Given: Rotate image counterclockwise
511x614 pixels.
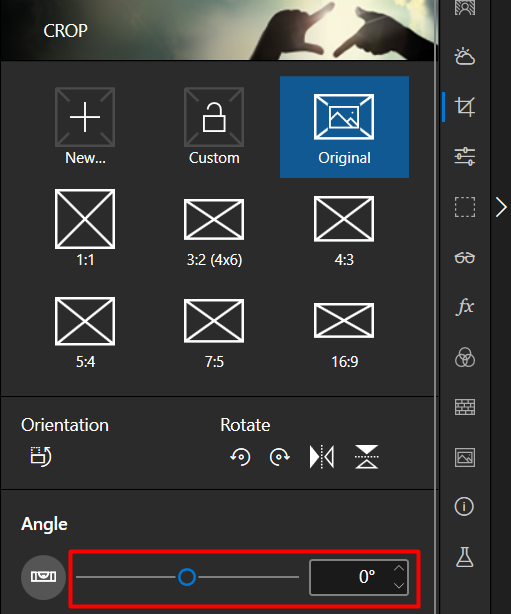Looking at the screenshot, I should [x=240, y=457].
